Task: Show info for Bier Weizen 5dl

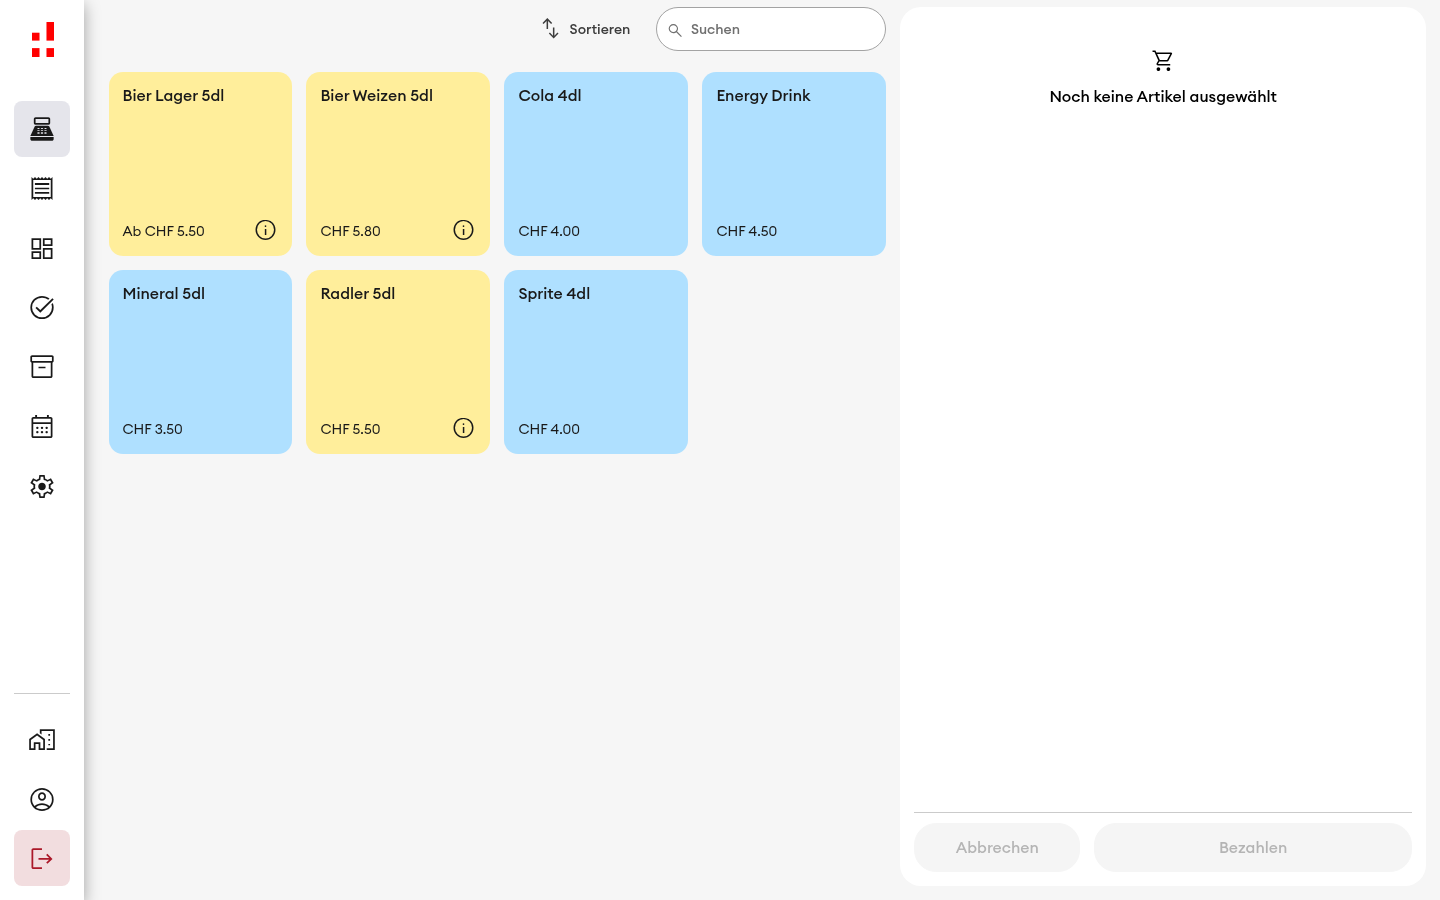Action: click(x=463, y=230)
